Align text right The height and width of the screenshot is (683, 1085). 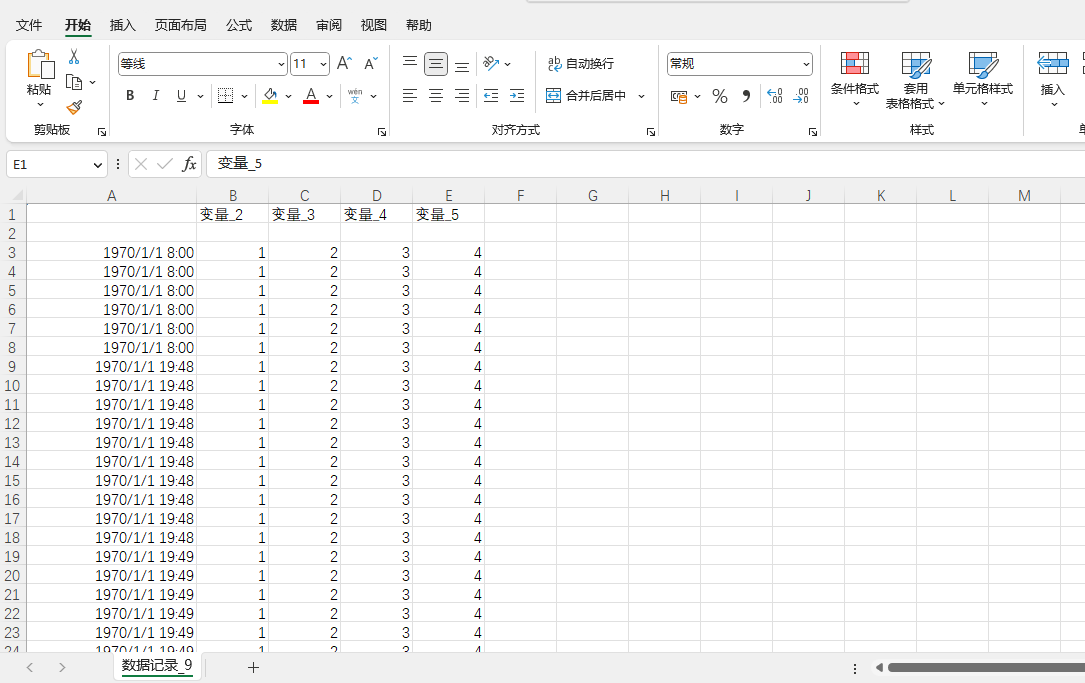(462, 95)
